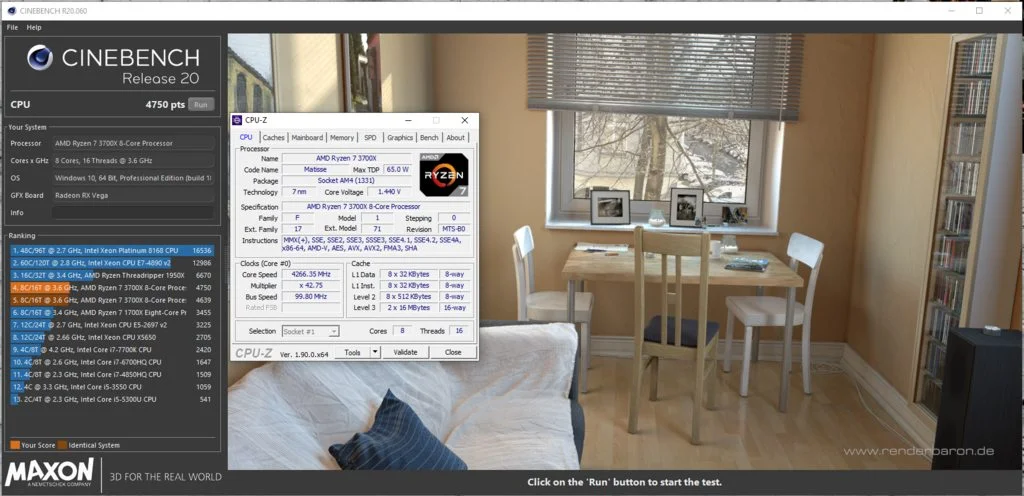Switch to the Graphics tab in CPU-Z

[x=400, y=138]
